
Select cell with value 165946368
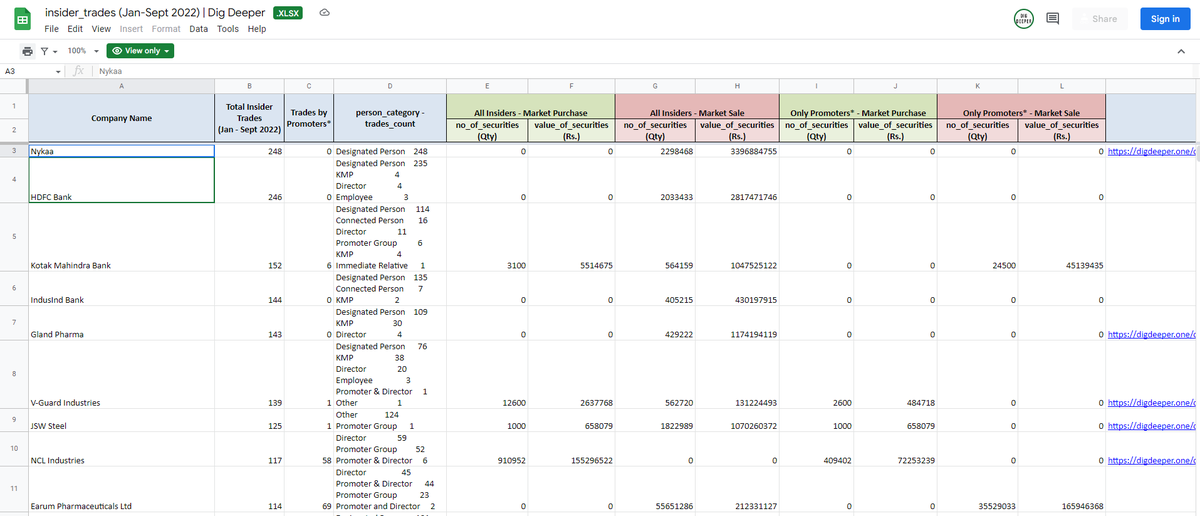pos(1064,489)
